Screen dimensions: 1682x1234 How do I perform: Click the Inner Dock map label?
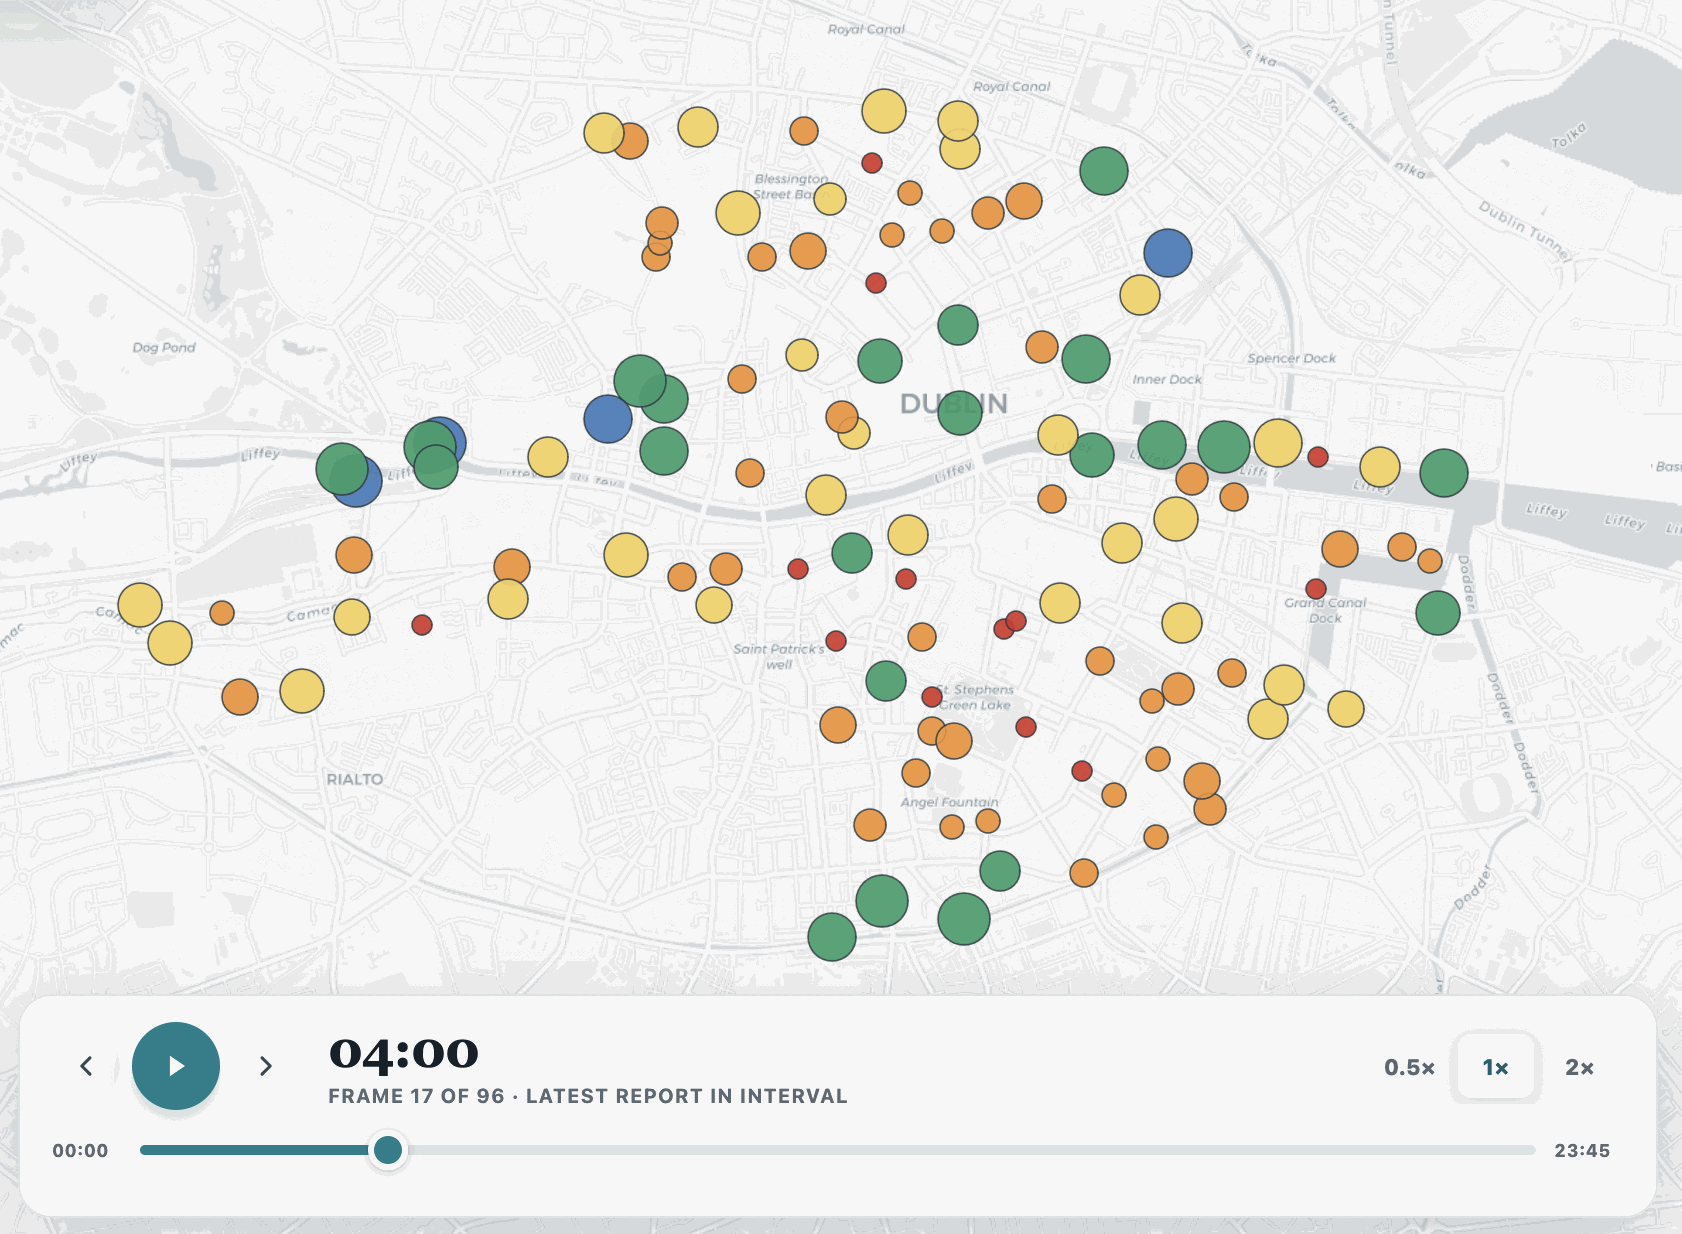[x=1167, y=379]
